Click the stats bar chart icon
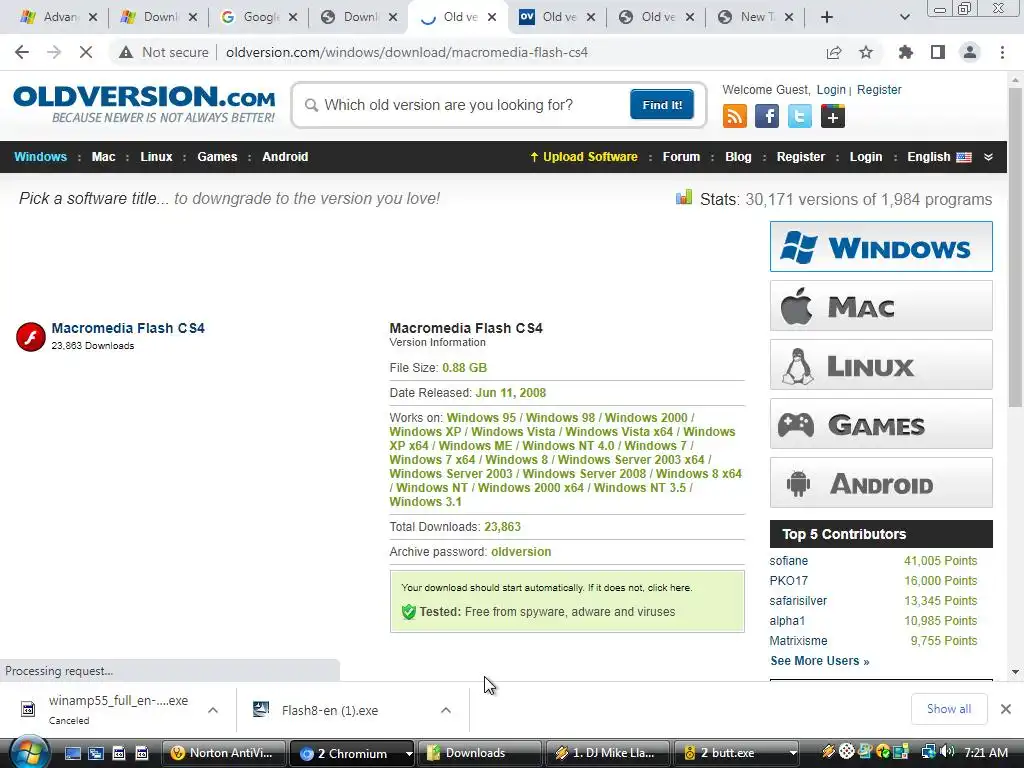The image size is (1024, 768). (684, 197)
